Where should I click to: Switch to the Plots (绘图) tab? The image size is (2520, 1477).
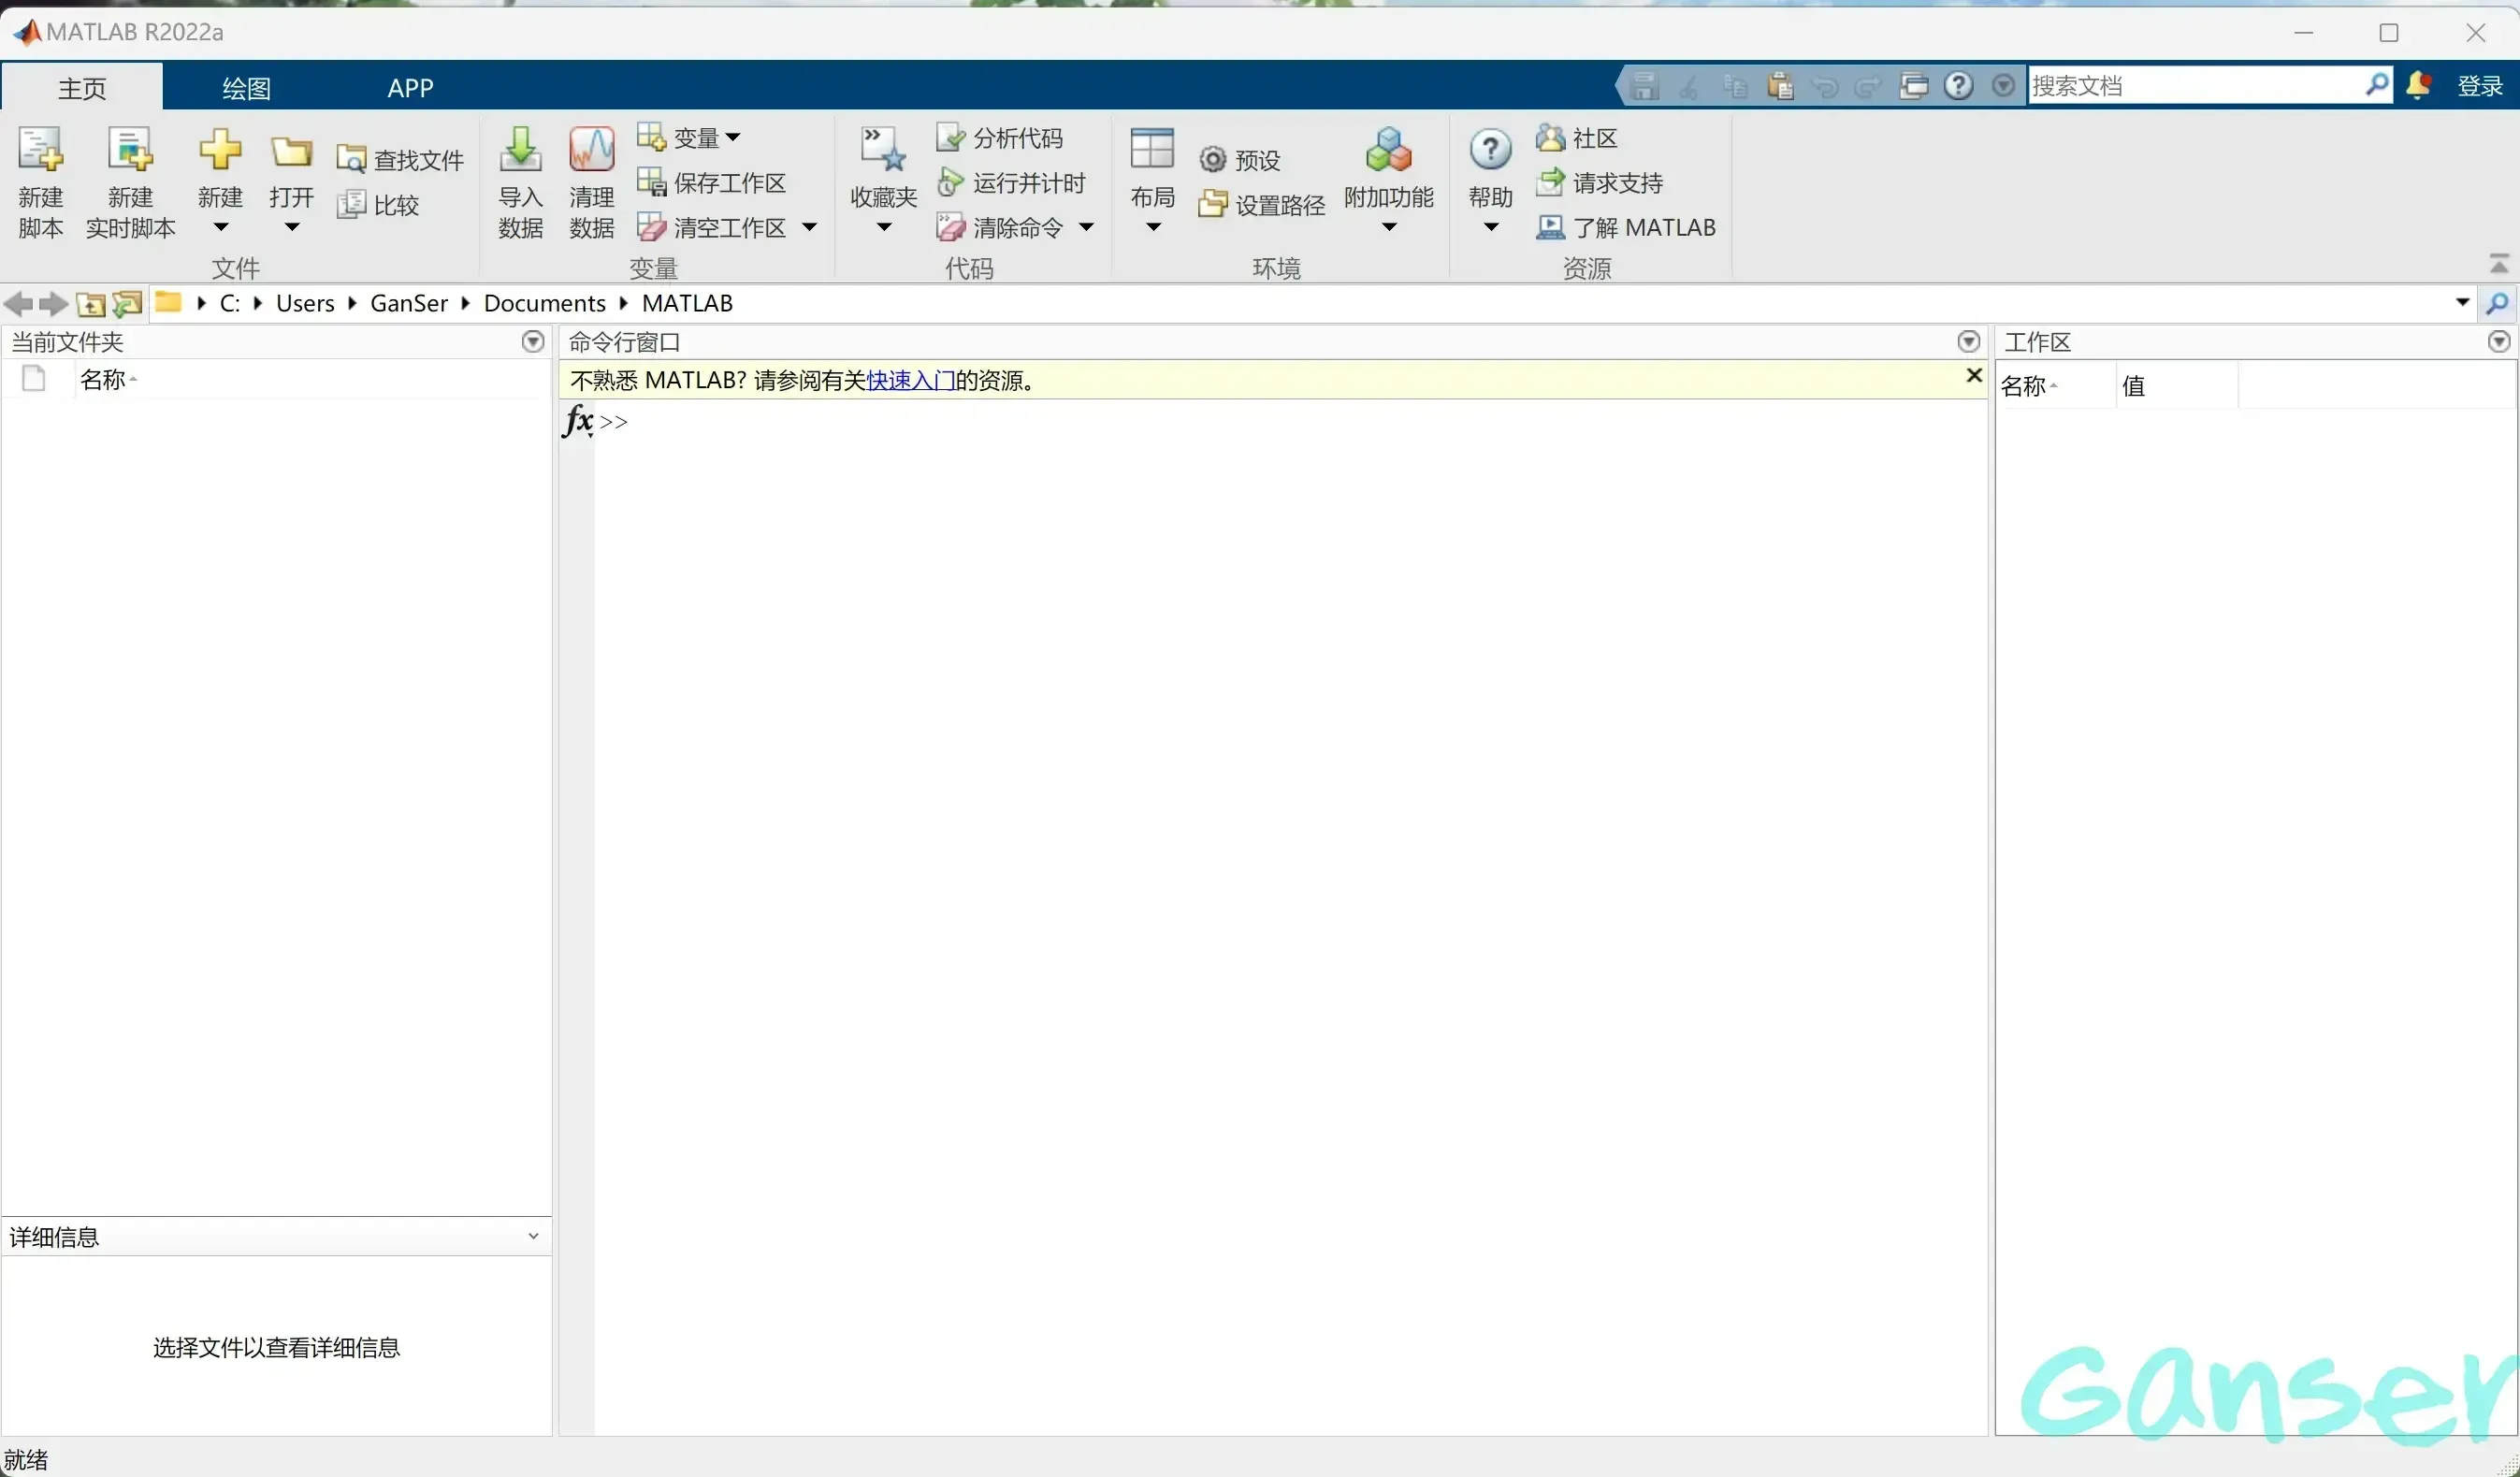click(246, 88)
